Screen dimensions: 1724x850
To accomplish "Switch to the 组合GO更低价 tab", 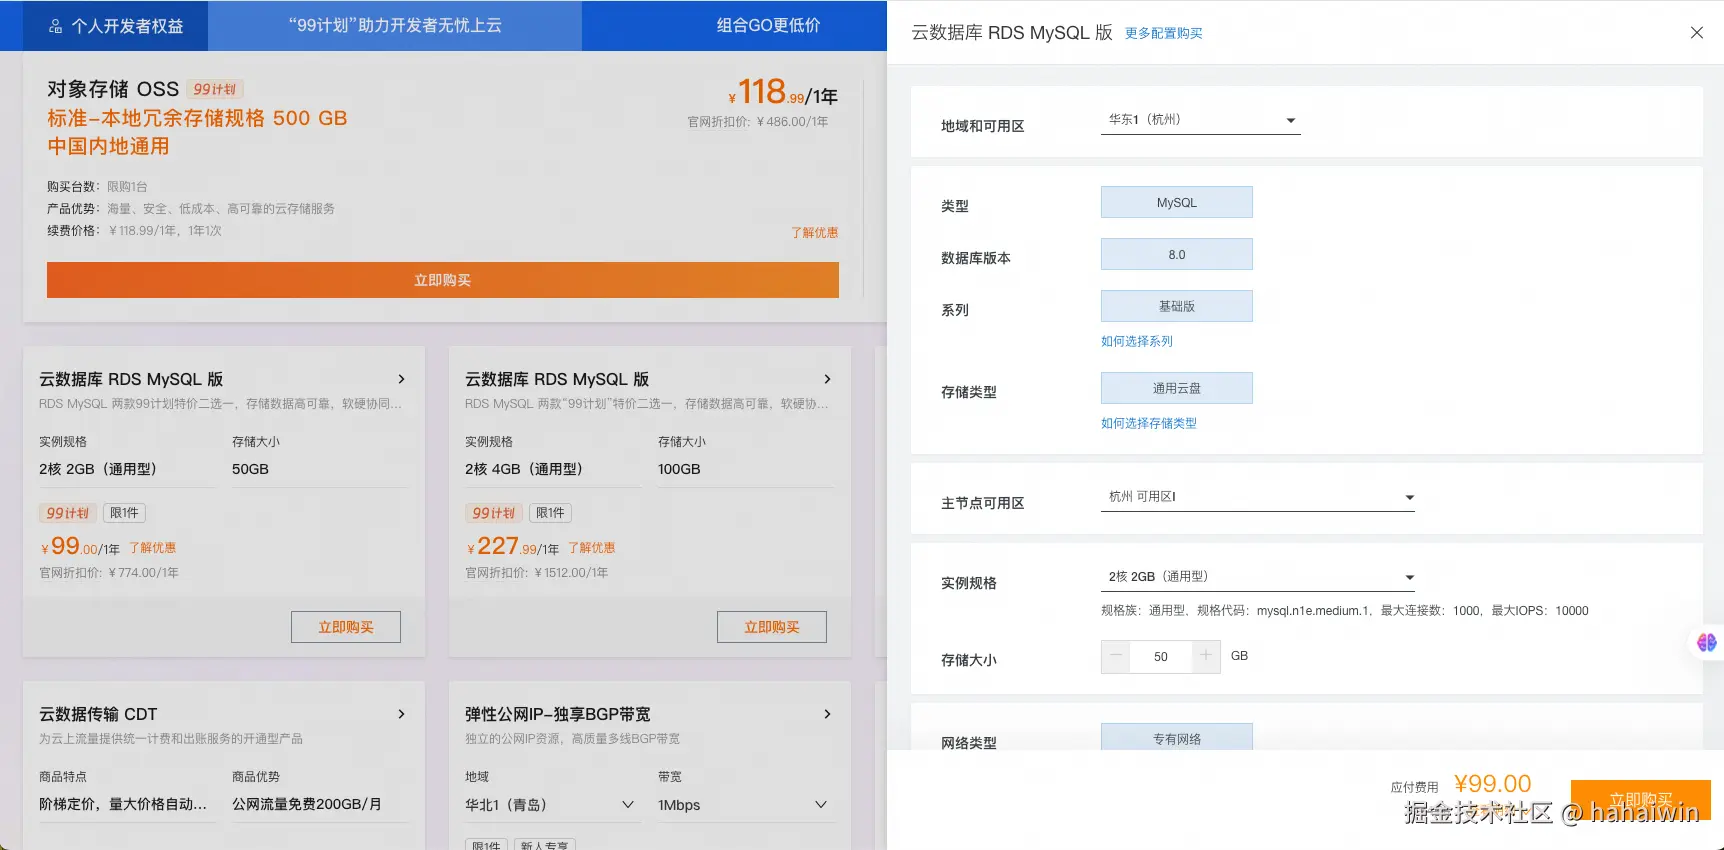I will coord(768,26).
